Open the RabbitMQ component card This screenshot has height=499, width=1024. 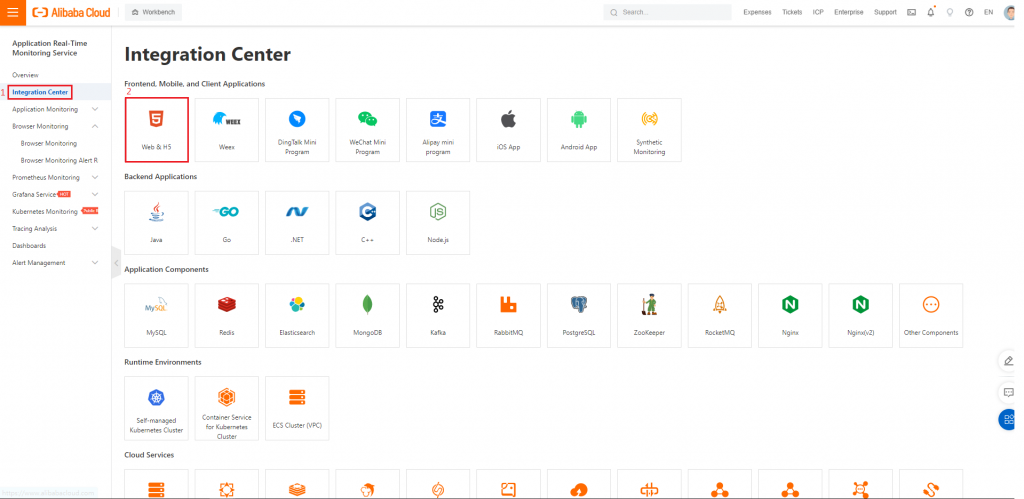point(509,315)
